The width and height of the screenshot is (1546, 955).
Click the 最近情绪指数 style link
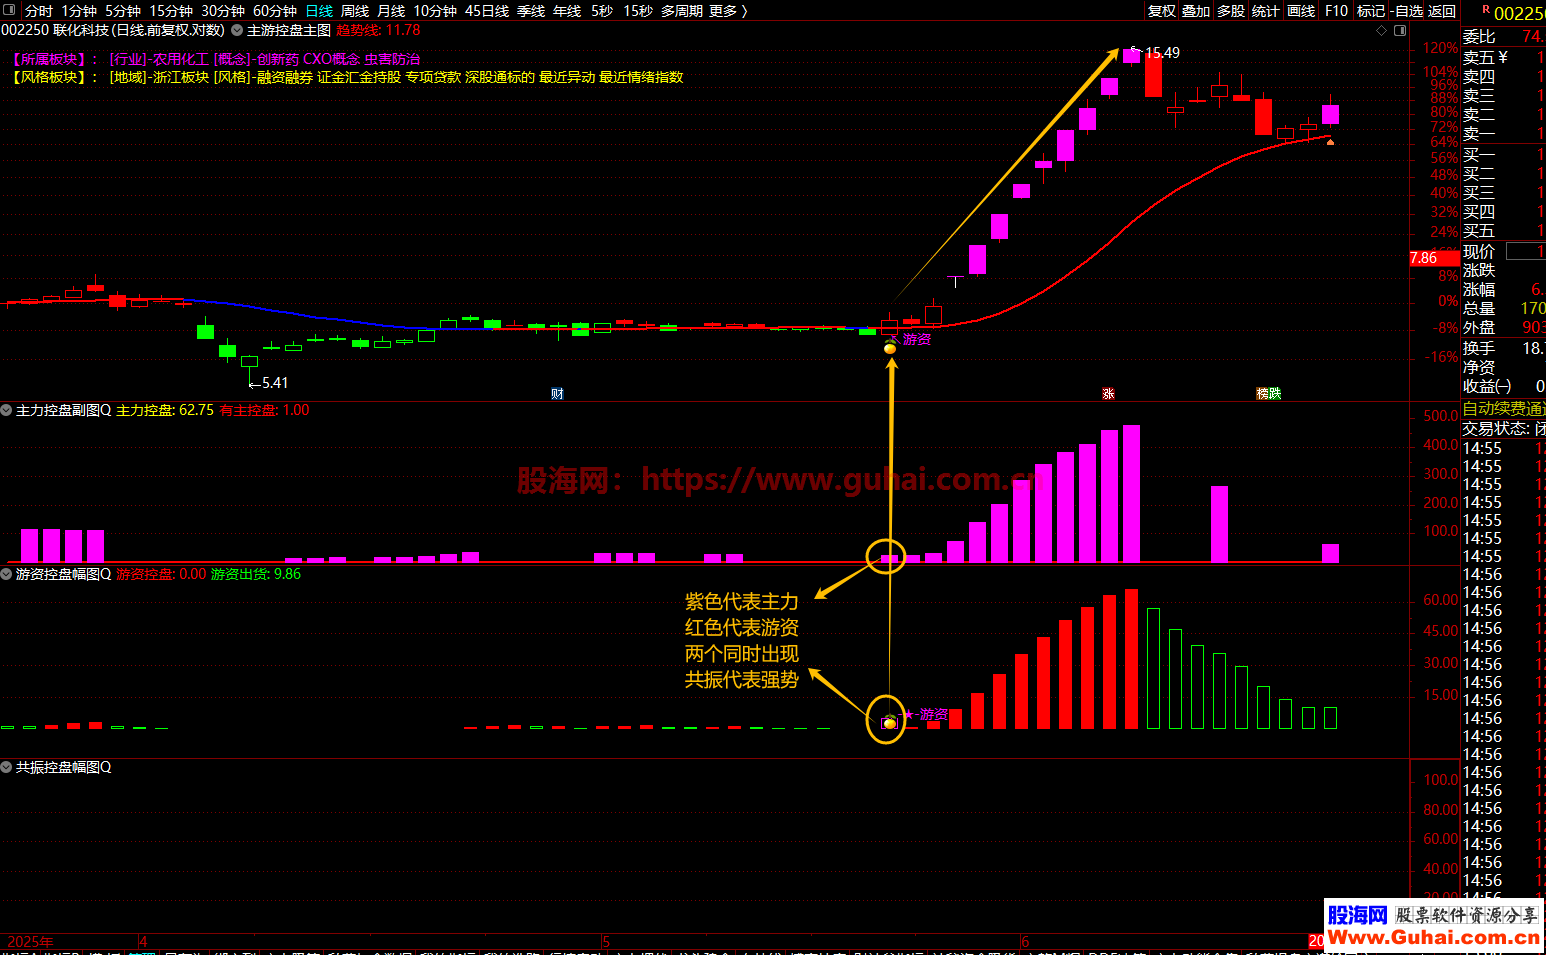point(641,77)
